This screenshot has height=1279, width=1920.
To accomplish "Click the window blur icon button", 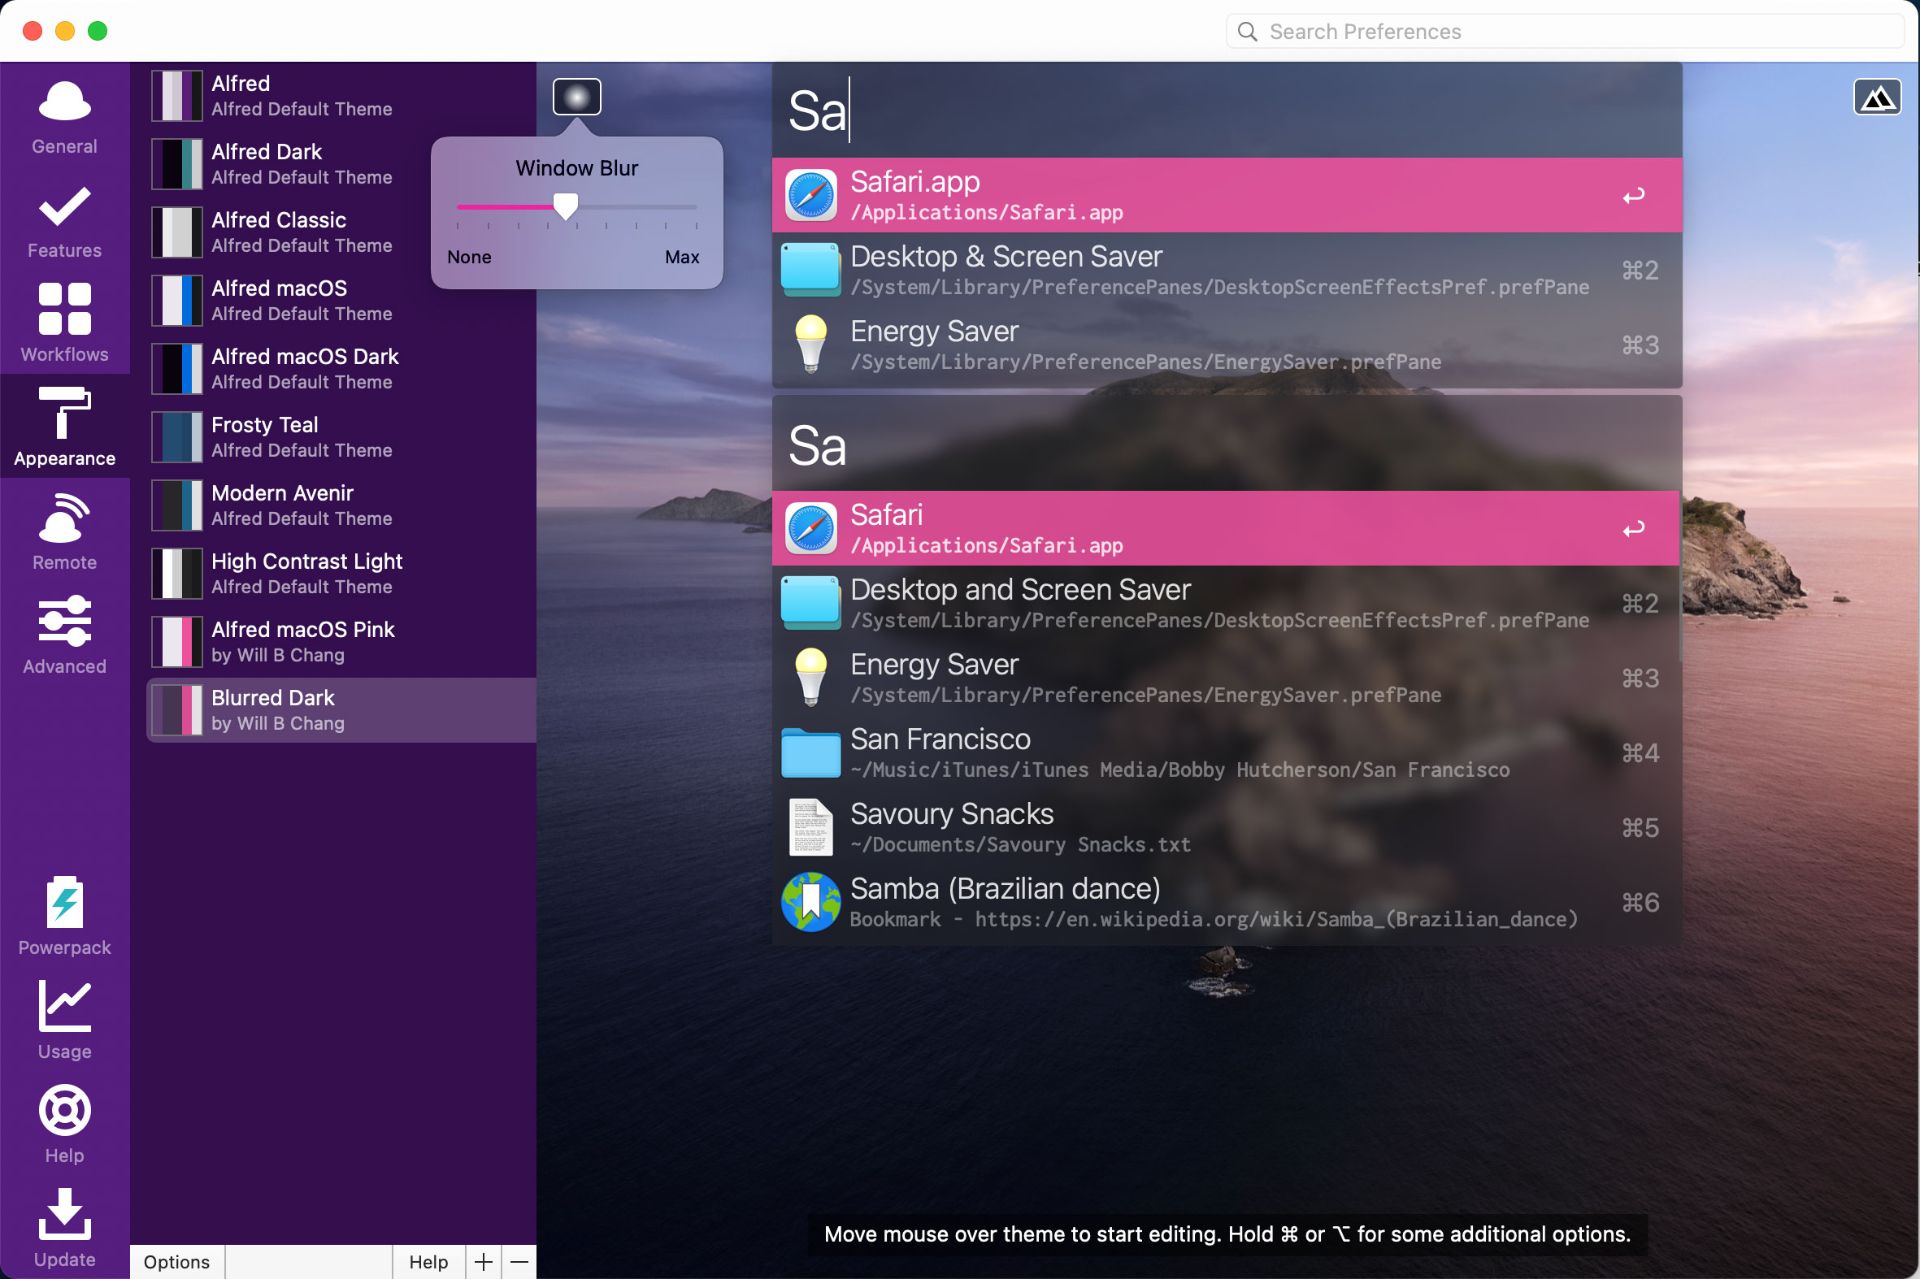I will (577, 97).
